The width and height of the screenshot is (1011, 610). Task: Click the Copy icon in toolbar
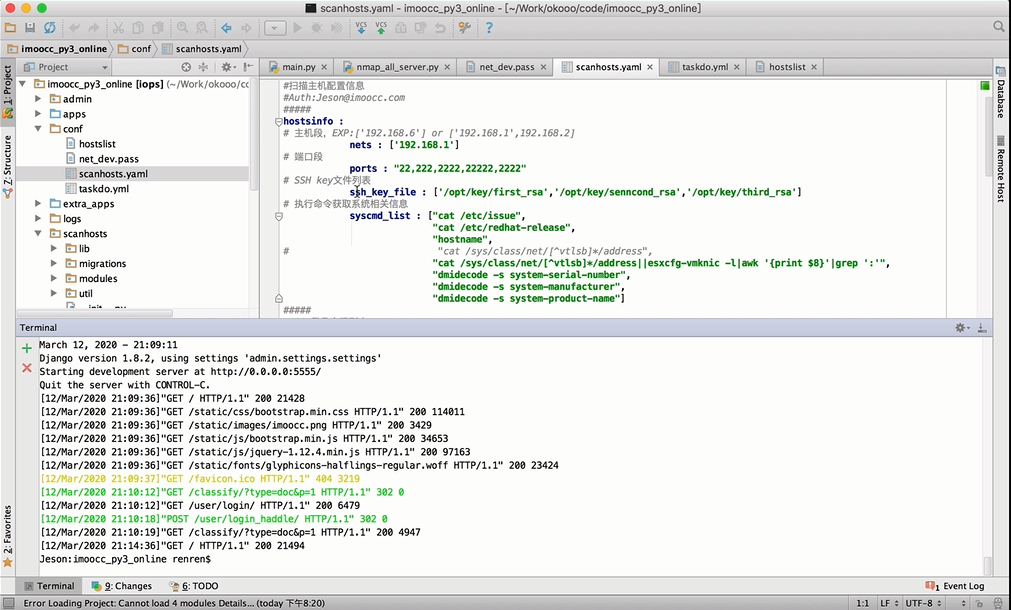(x=137, y=28)
